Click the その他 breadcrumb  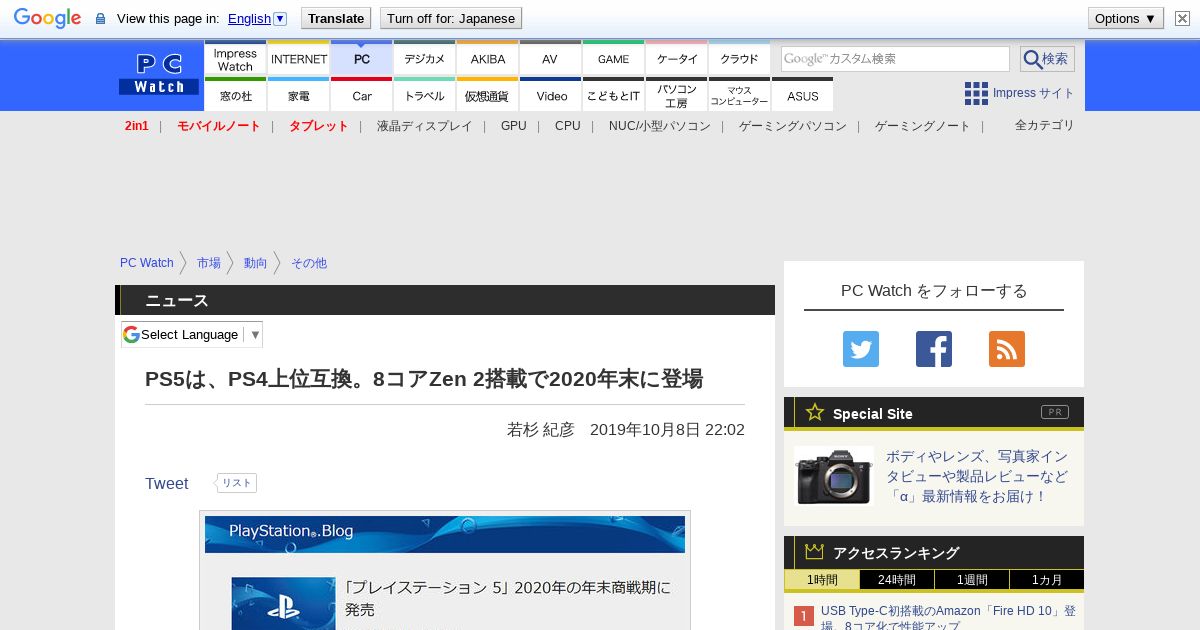pos(308,263)
